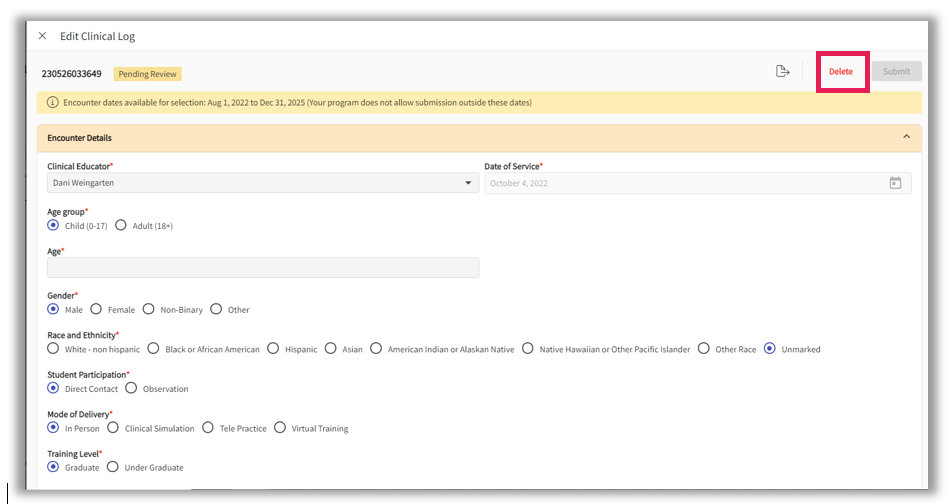
Task: Select Tele Practice mode of delivery
Action: (x=208, y=428)
